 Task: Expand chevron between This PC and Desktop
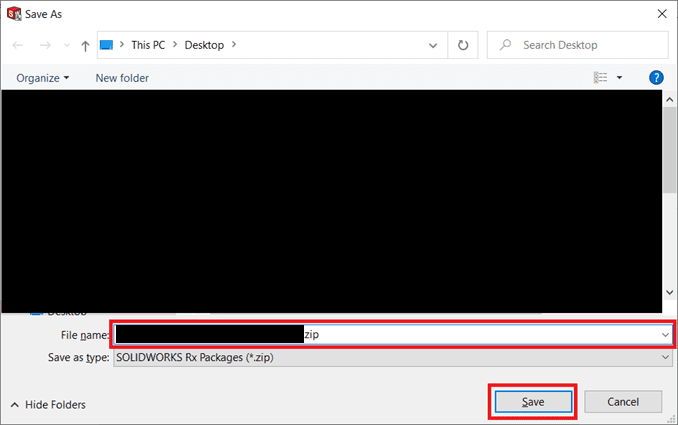175,45
